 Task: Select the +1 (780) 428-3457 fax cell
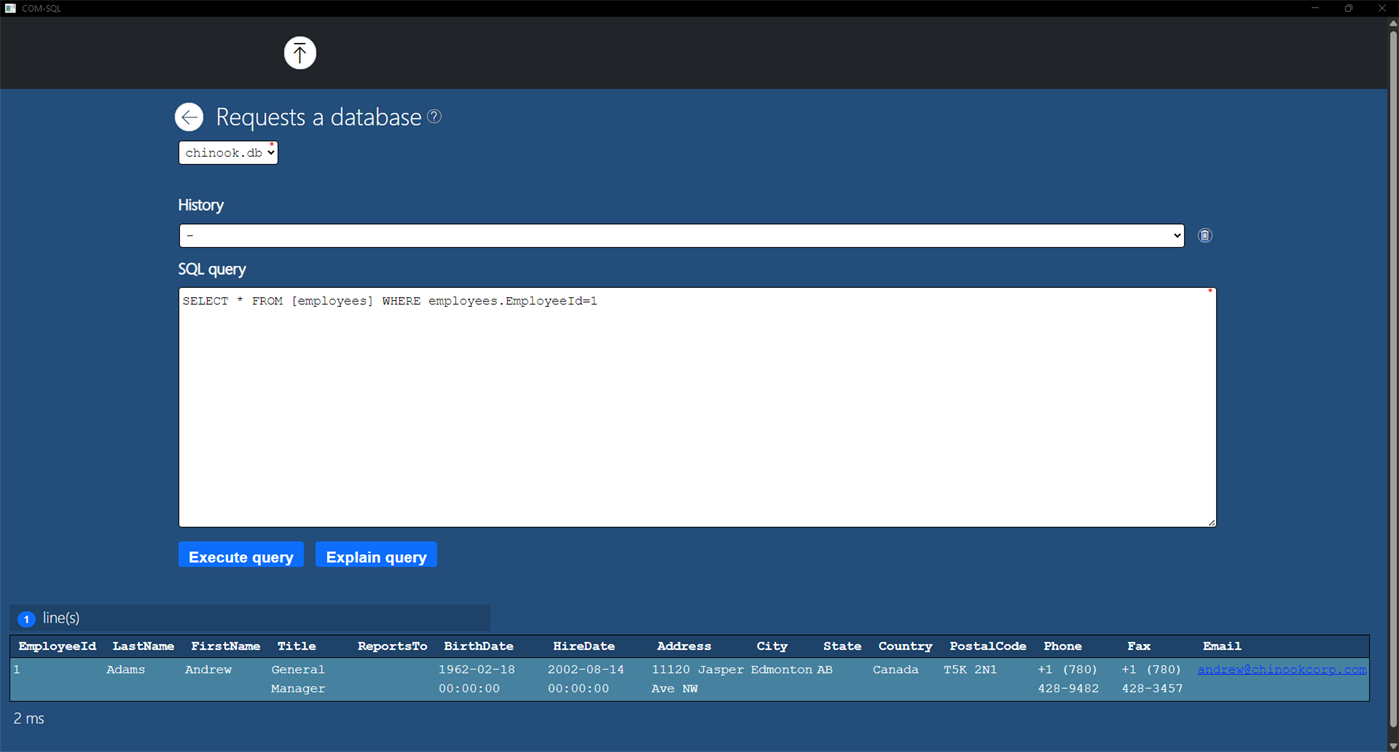tap(1152, 679)
